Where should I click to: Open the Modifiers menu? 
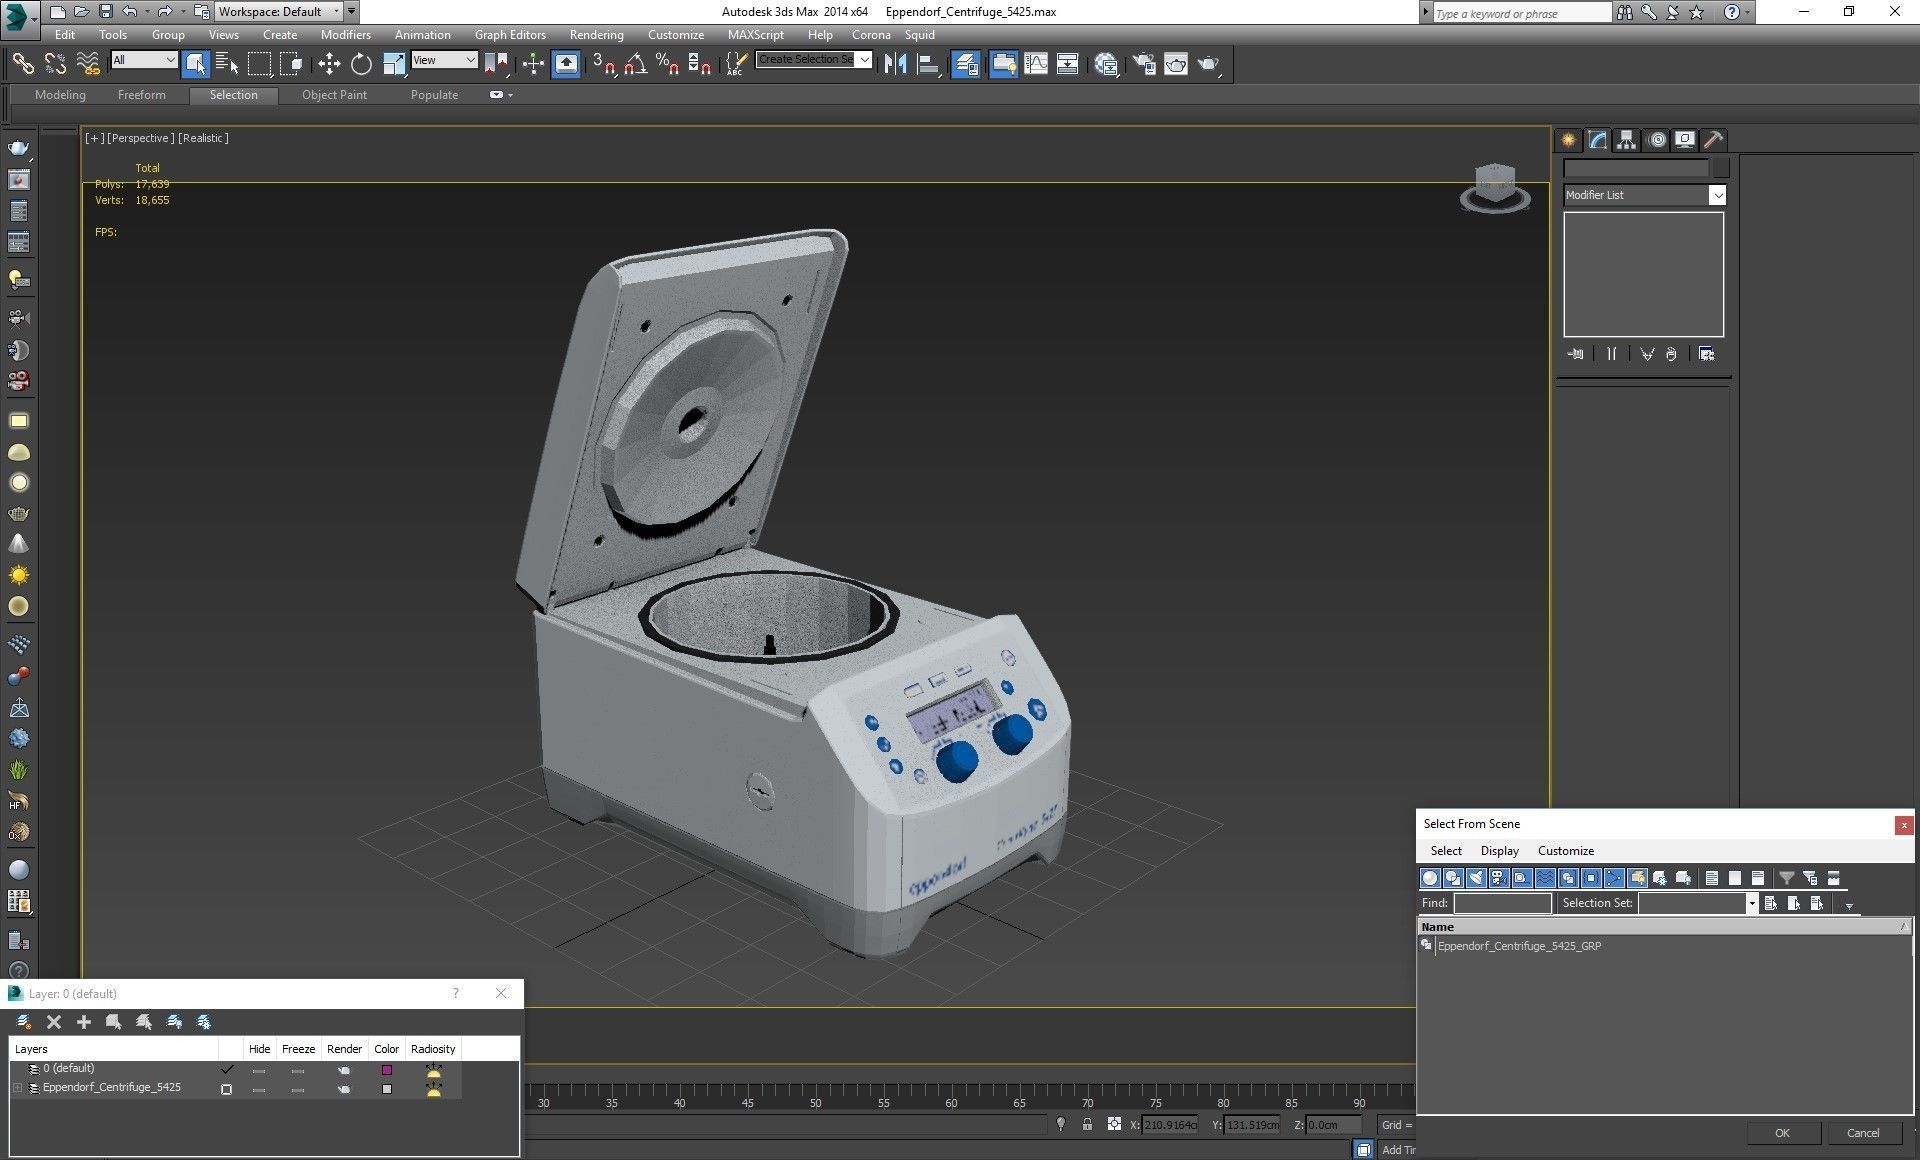point(345,34)
